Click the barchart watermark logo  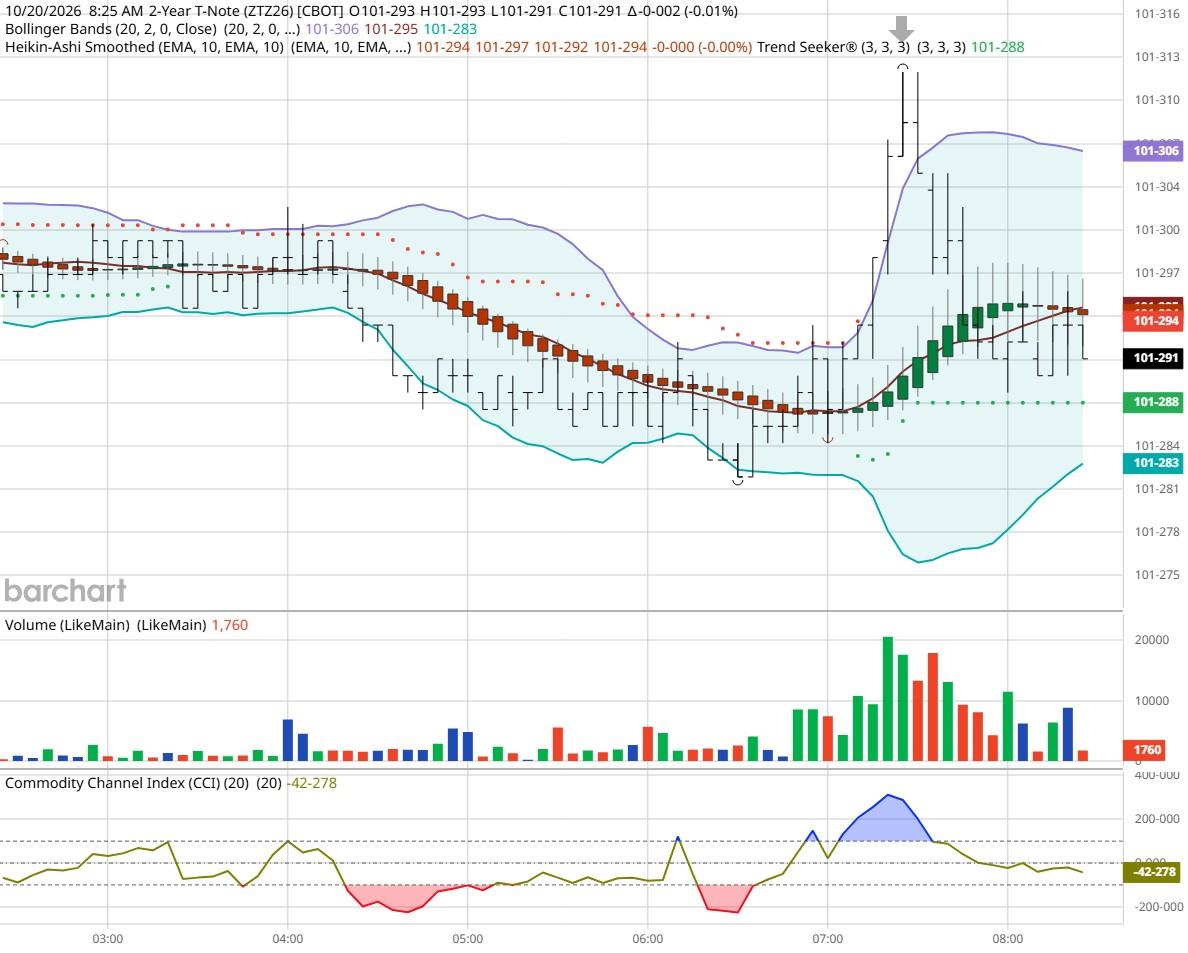pos(65,591)
